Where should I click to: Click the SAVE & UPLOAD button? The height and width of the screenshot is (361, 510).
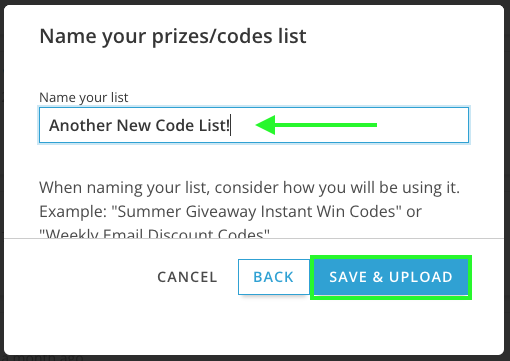click(x=391, y=277)
